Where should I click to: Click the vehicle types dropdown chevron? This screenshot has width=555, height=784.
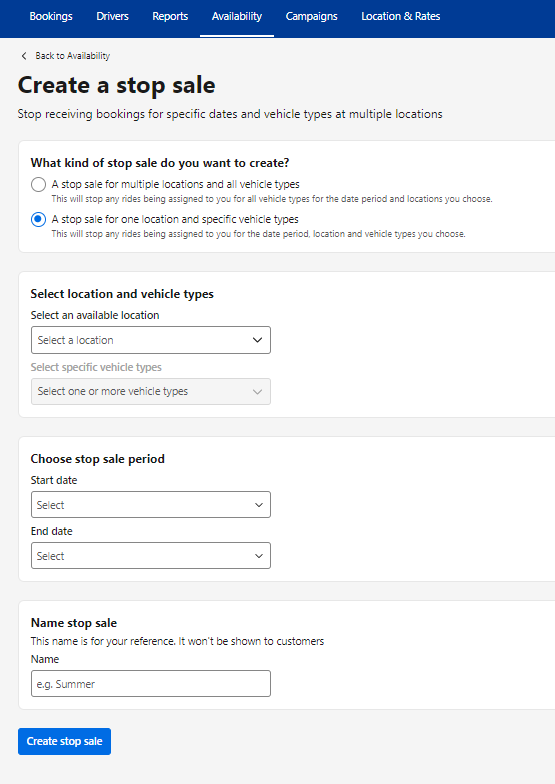click(258, 392)
